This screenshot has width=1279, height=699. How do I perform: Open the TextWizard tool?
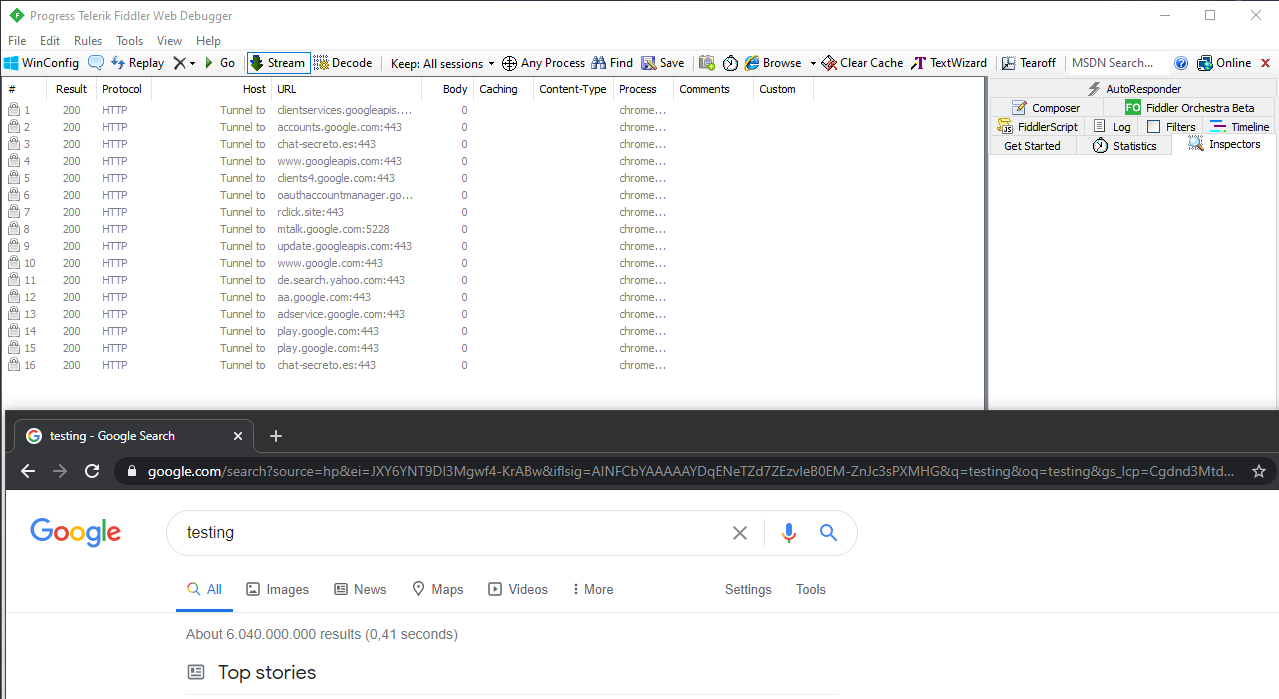pos(949,63)
